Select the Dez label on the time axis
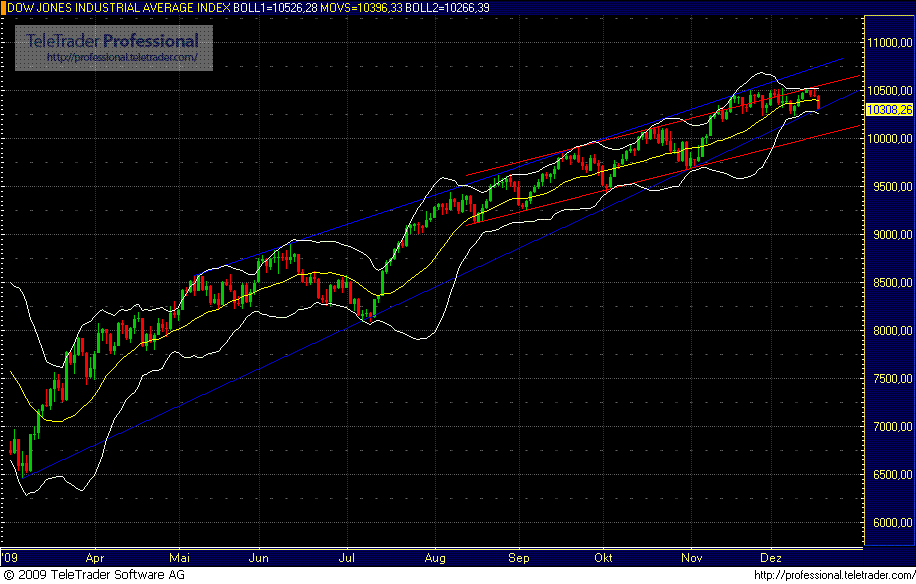 (771, 558)
